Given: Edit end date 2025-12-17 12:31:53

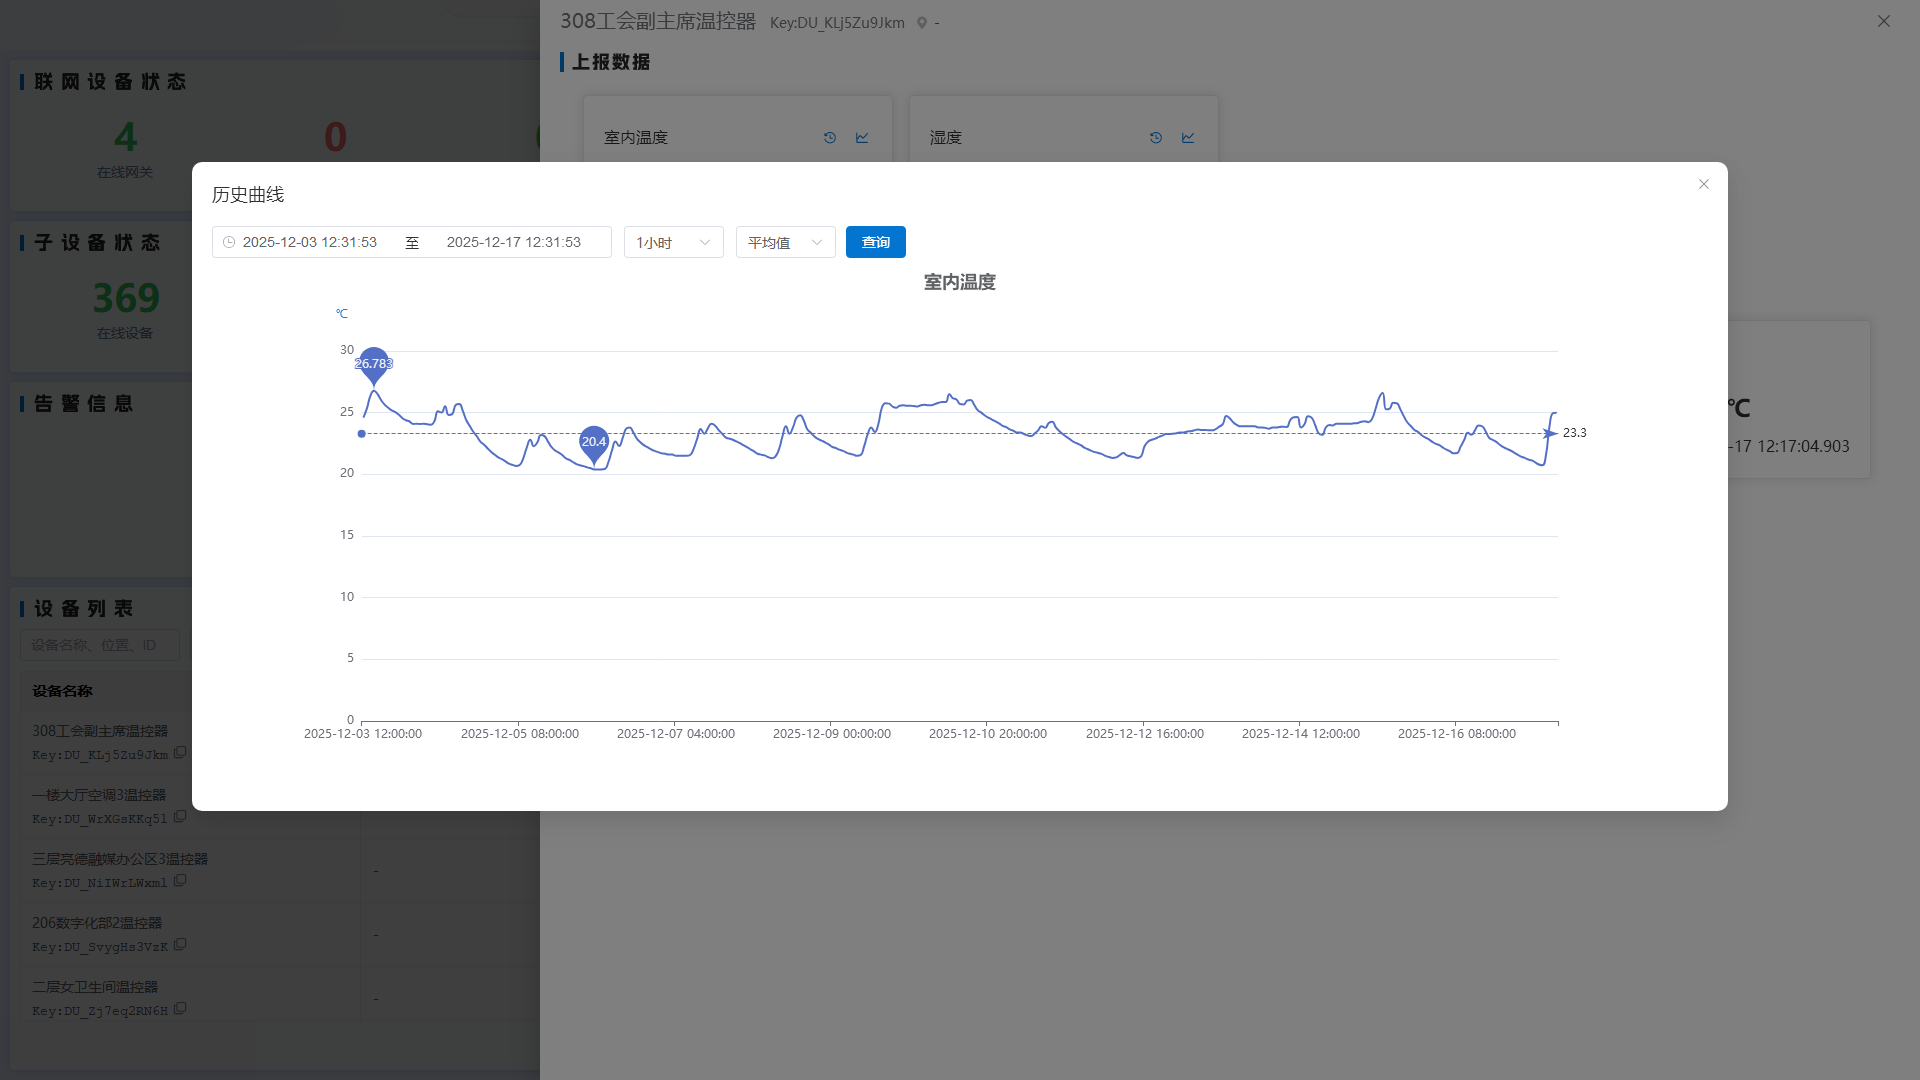Looking at the screenshot, I should tap(513, 242).
